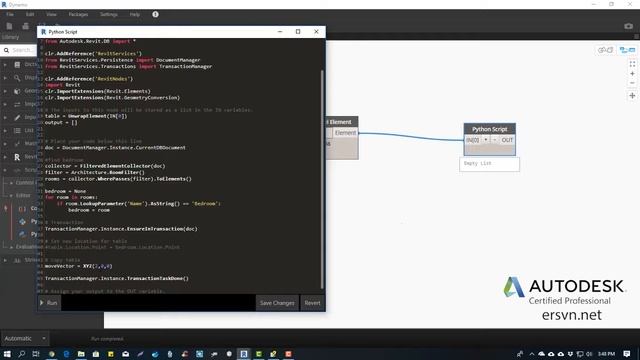Expand the ImportExport library category
This screenshot has width=640, height=360.
pyautogui.click(x=5, y=104)
